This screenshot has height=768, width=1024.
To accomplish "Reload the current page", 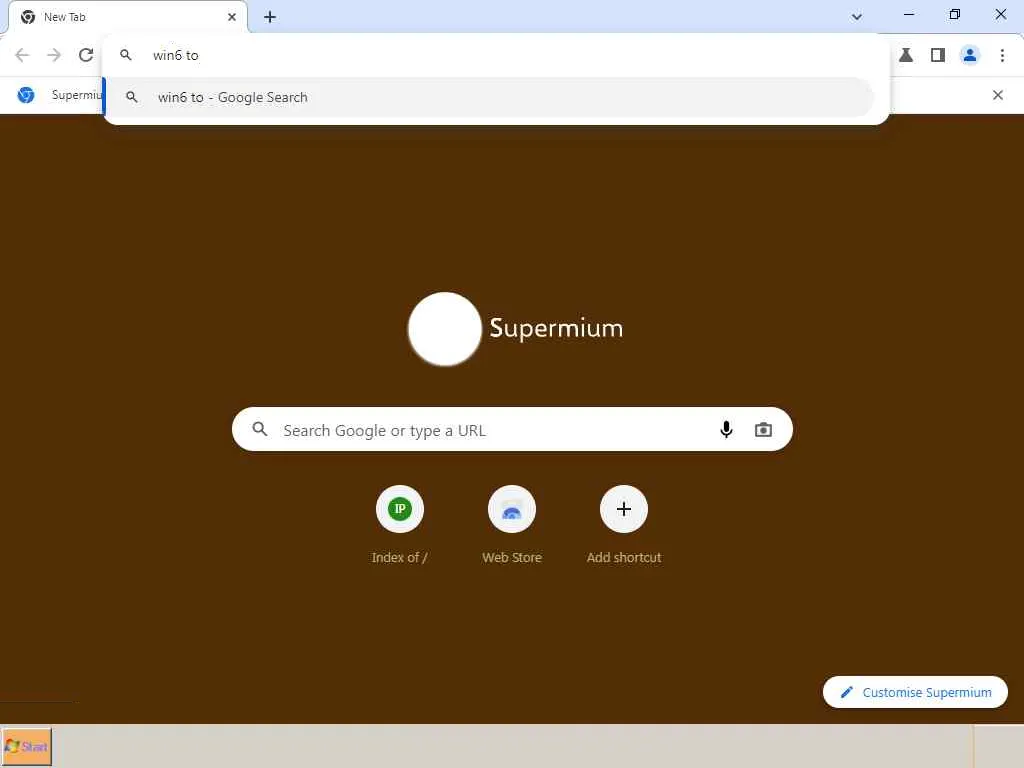I will point(86,56).
